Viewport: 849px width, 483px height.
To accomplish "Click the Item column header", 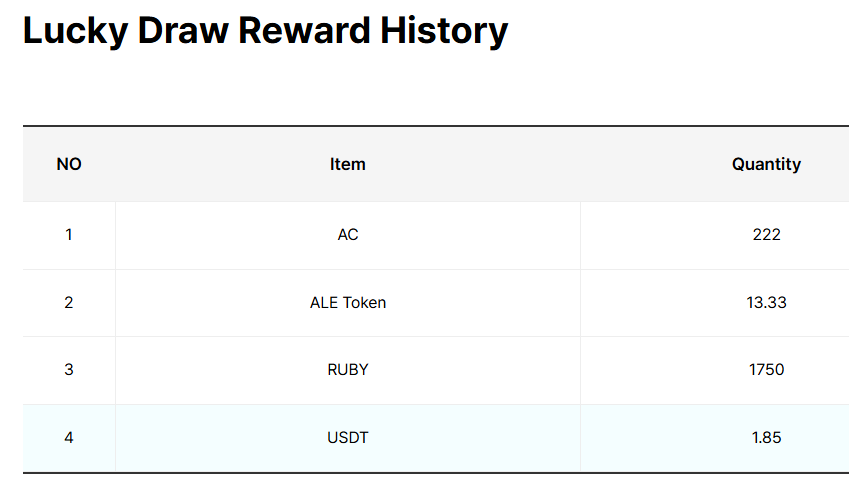I will (x=348, y=164).
